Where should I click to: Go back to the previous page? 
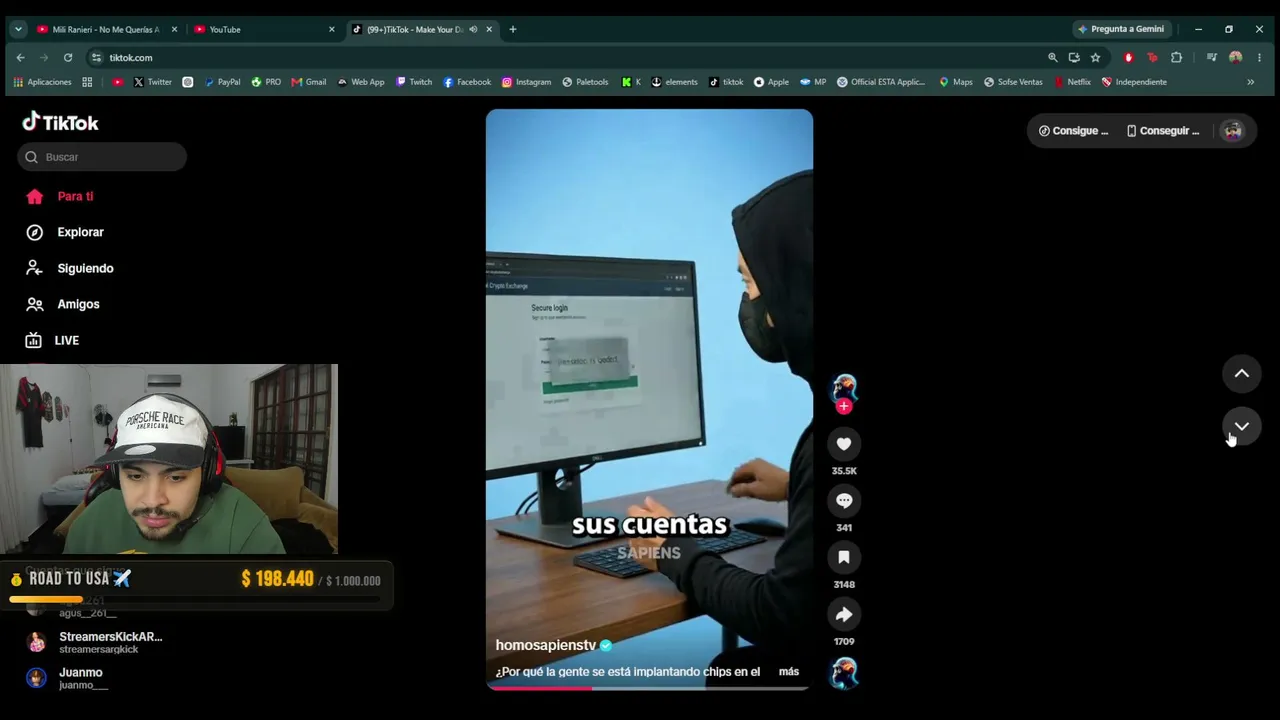20,58
